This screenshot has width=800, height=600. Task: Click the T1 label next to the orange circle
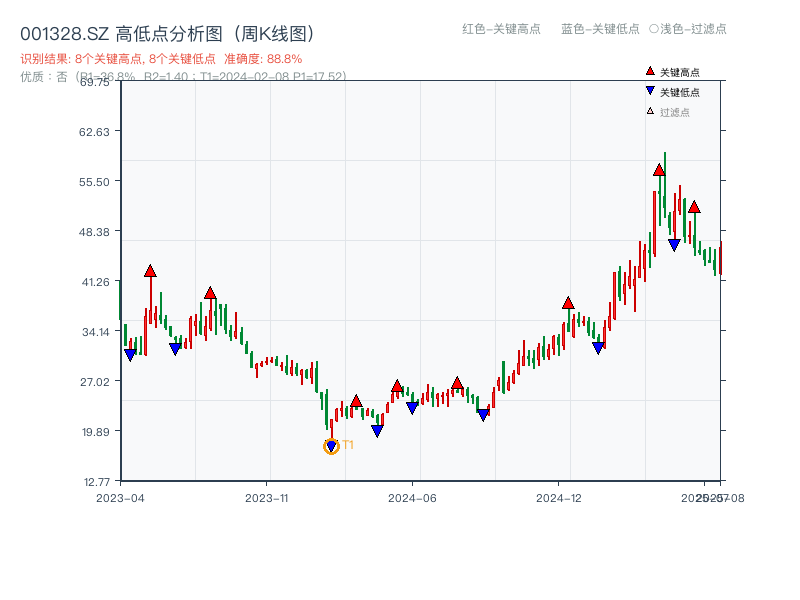pos(349,444)
